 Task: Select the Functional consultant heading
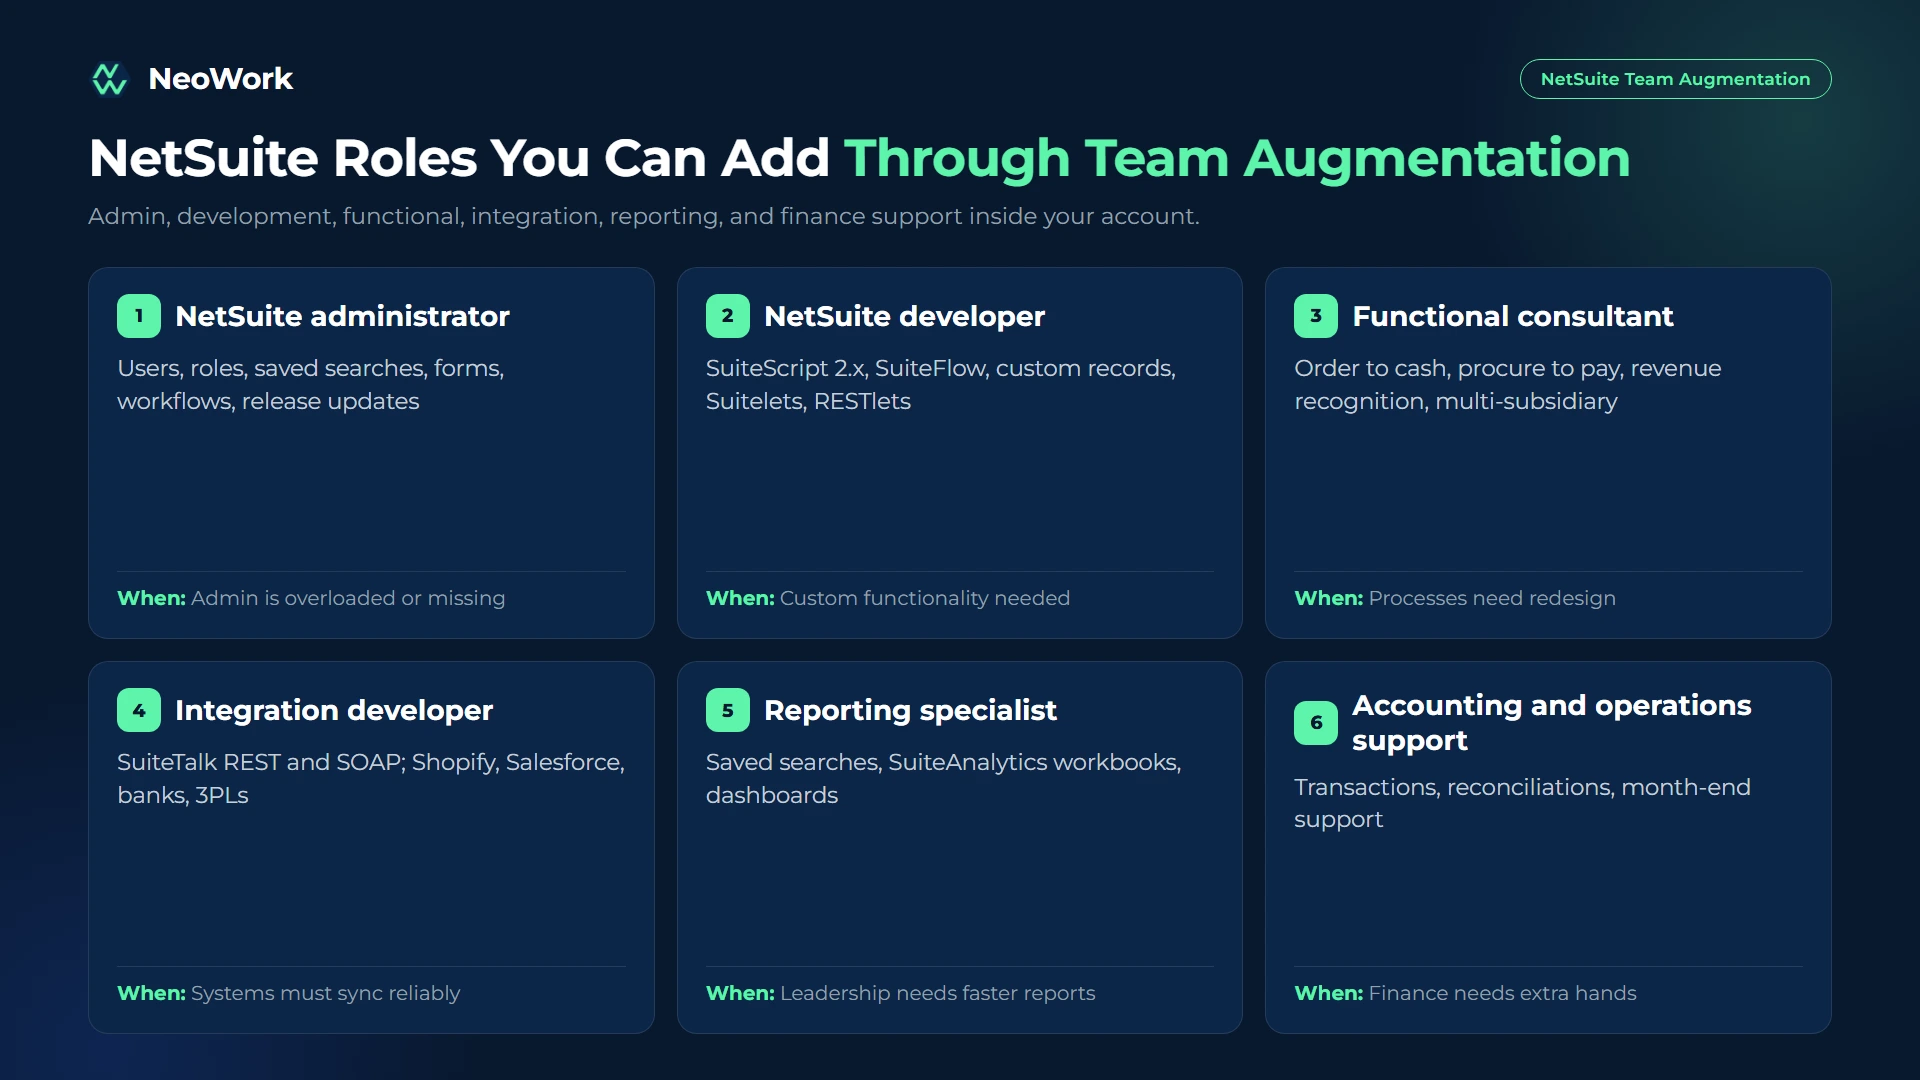1512,316
